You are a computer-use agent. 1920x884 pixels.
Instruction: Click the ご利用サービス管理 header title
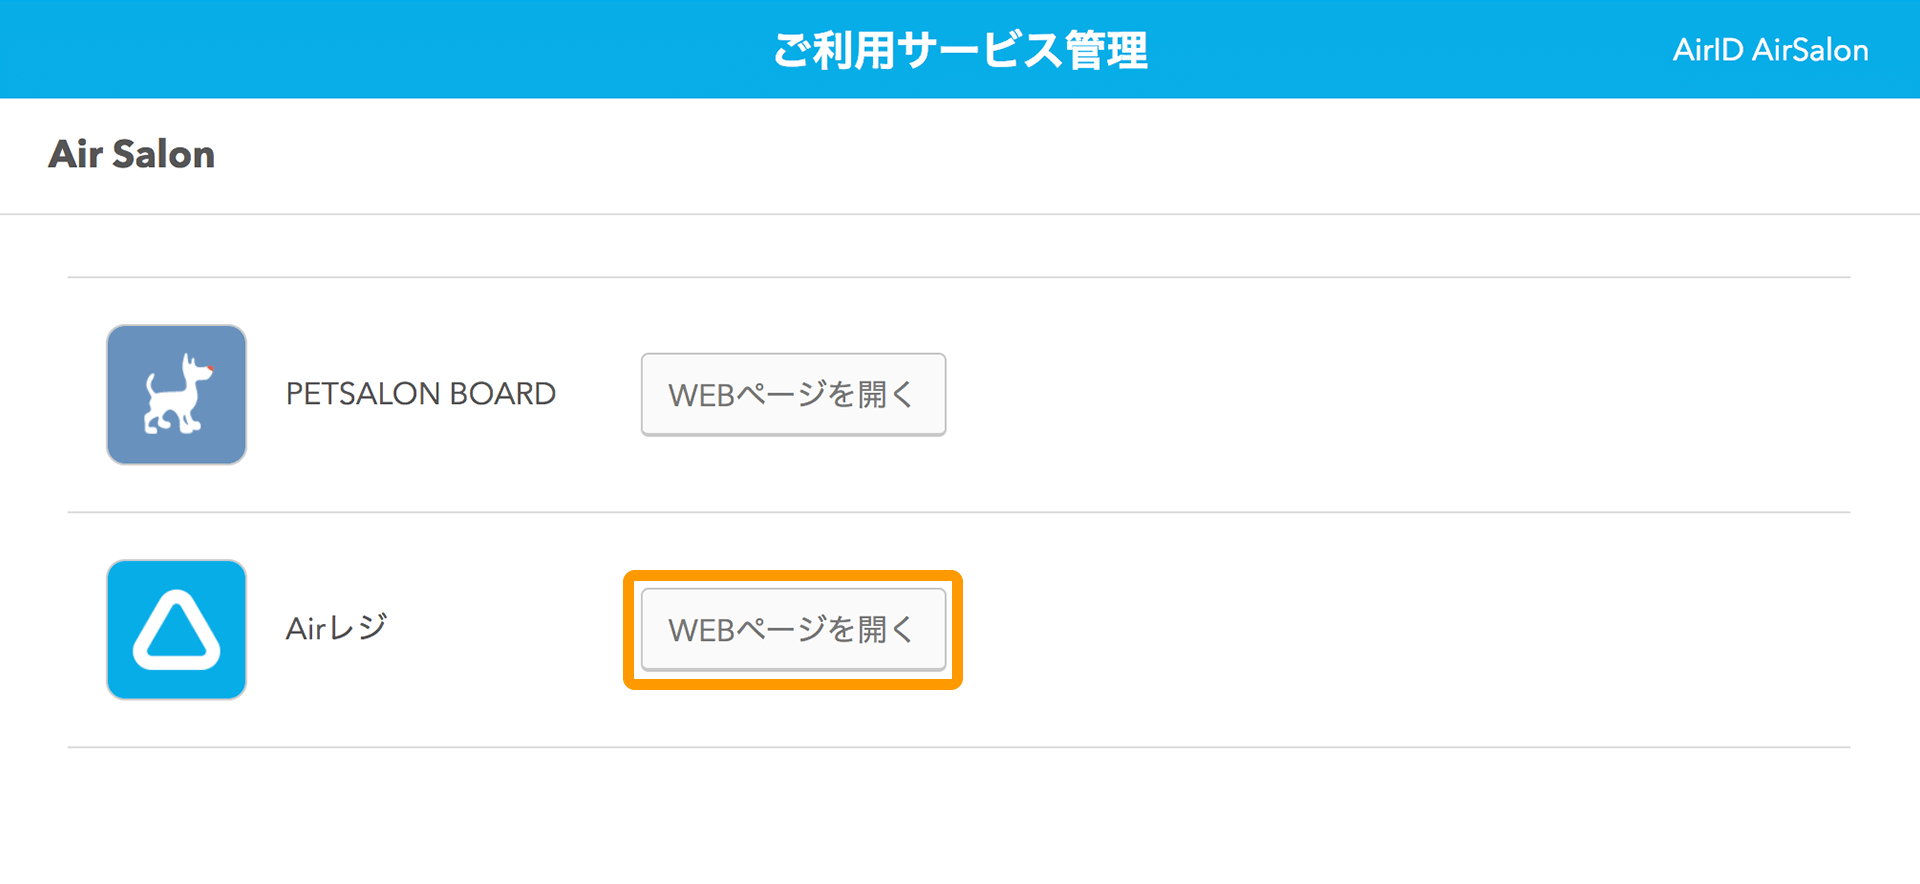pos(960,49)
